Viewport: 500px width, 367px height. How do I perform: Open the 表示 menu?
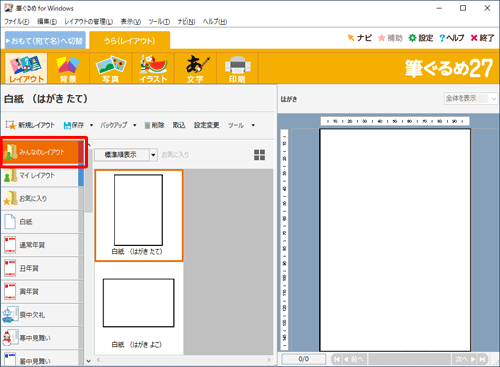131,22
